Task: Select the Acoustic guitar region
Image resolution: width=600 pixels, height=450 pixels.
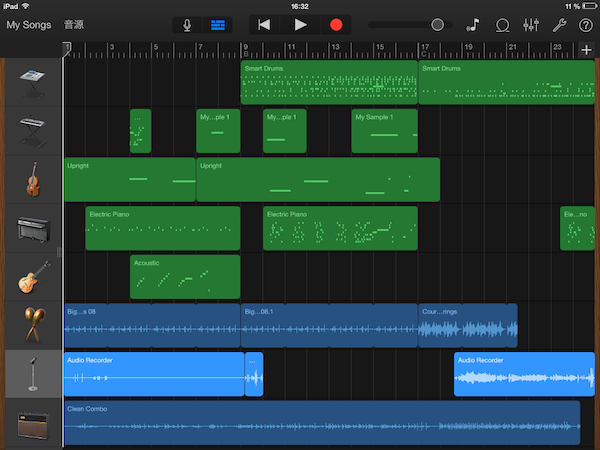Action: point(185,277)
